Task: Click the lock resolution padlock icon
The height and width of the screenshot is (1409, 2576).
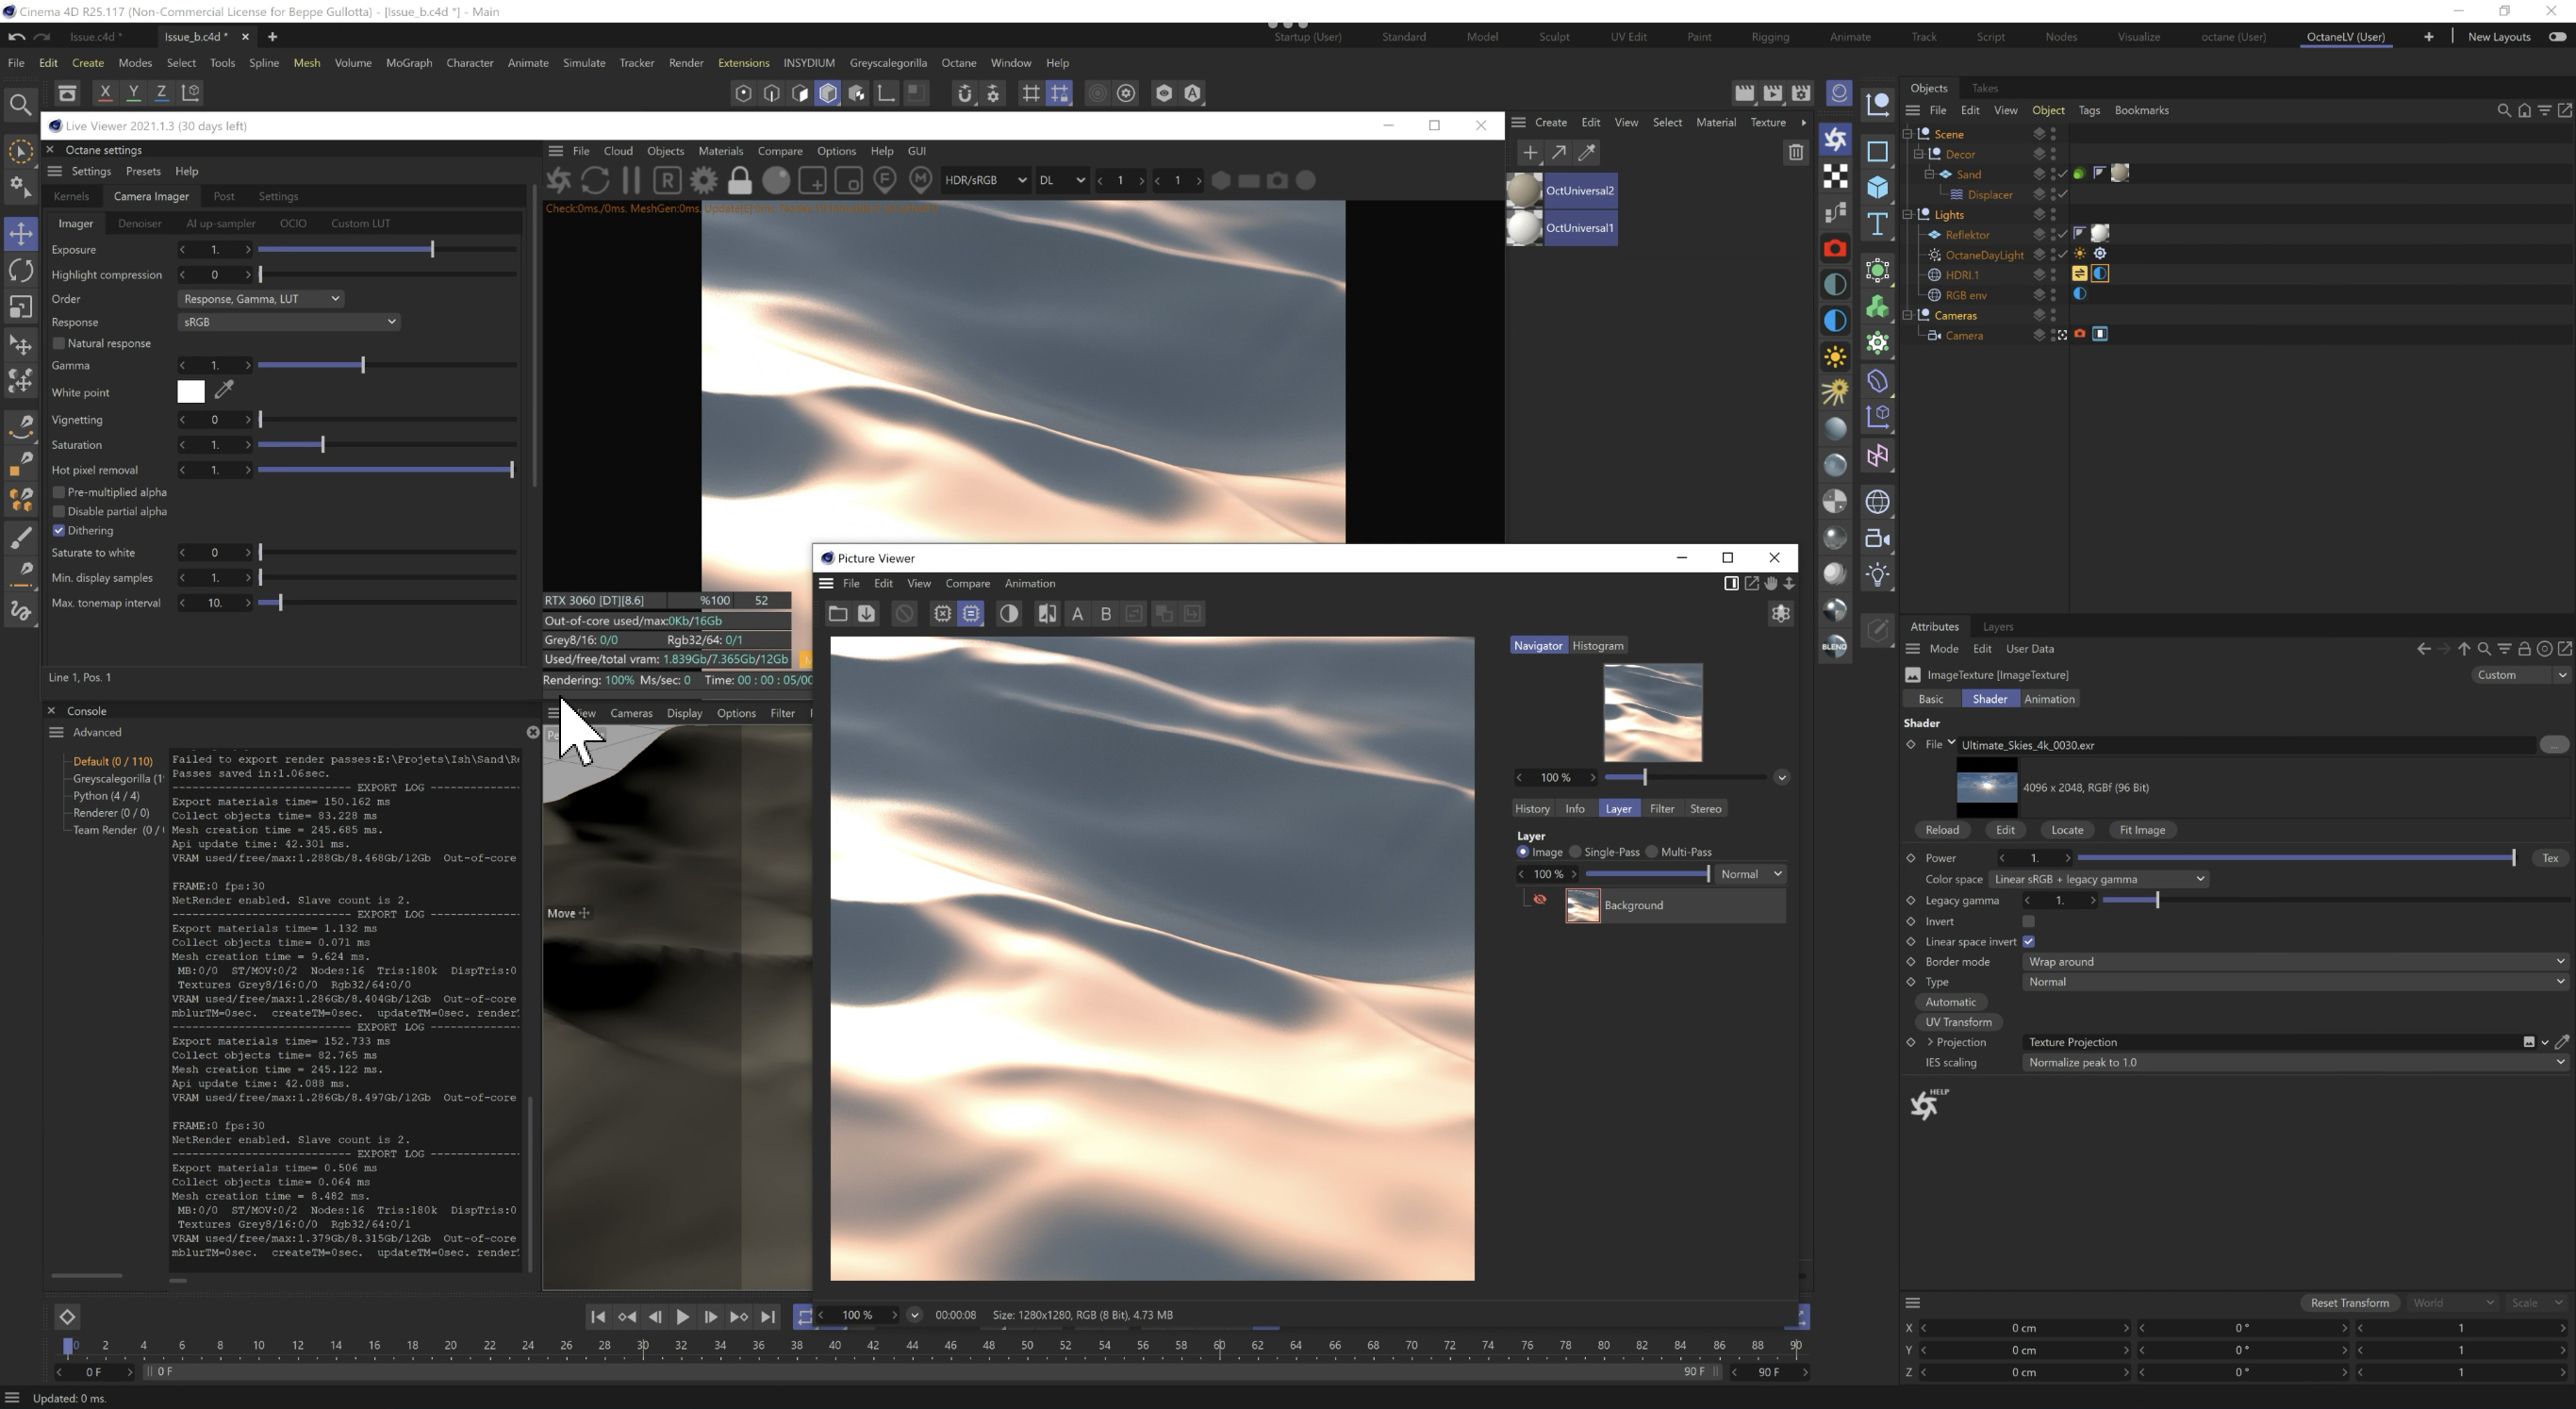Action: tap(740, 181)
